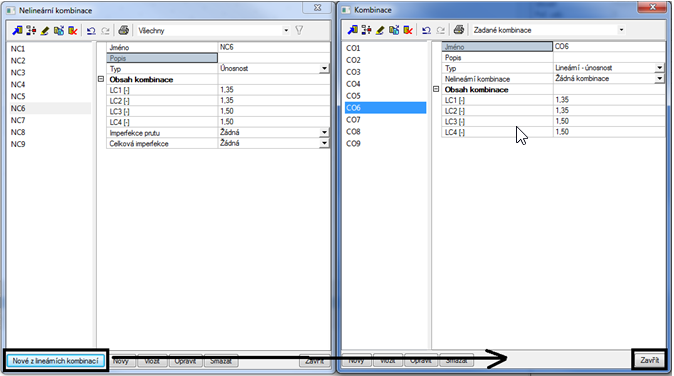Image resolution: width=674 pixels, height=376 pixels.
Task: Click the redo icon in Kombinace toolbar
Action: click(x=441, y=30)
